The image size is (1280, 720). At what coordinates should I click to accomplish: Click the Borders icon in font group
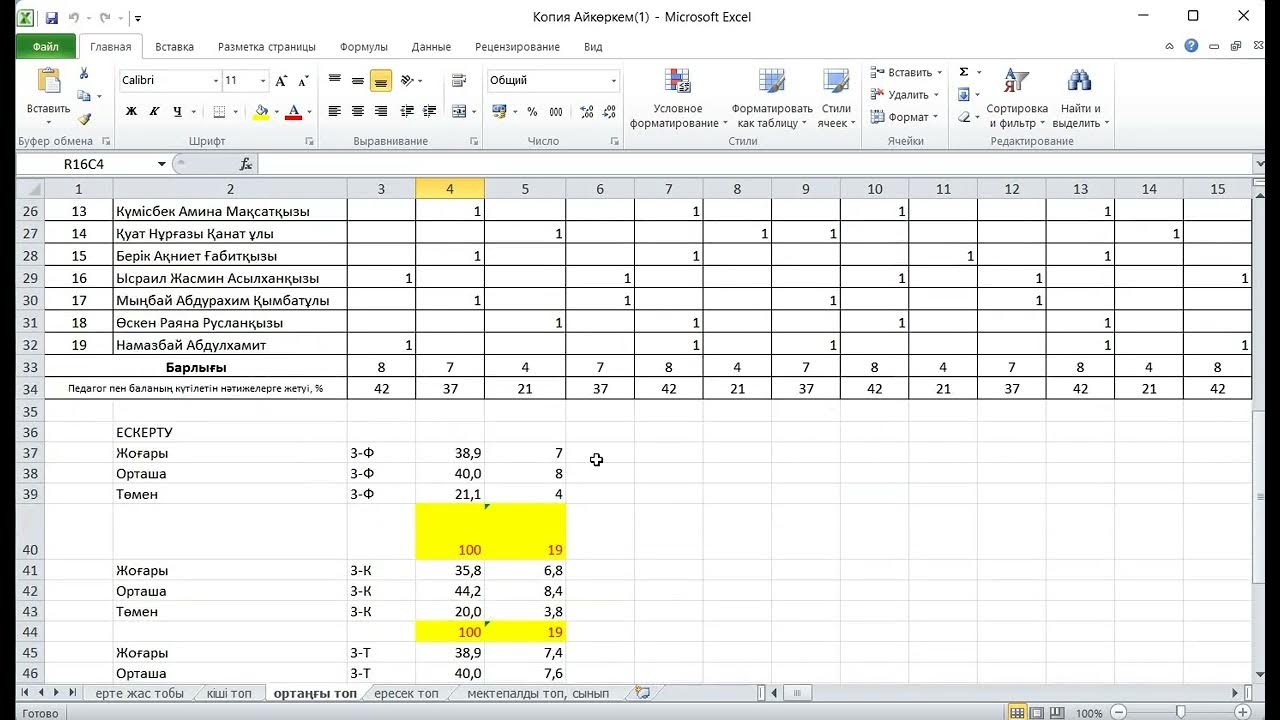coord(219,112)
